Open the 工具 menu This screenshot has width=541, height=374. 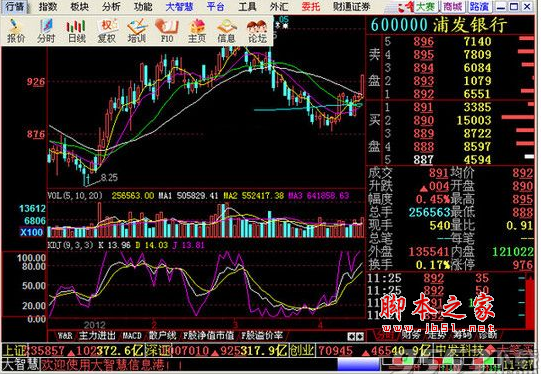click(247, 7)
